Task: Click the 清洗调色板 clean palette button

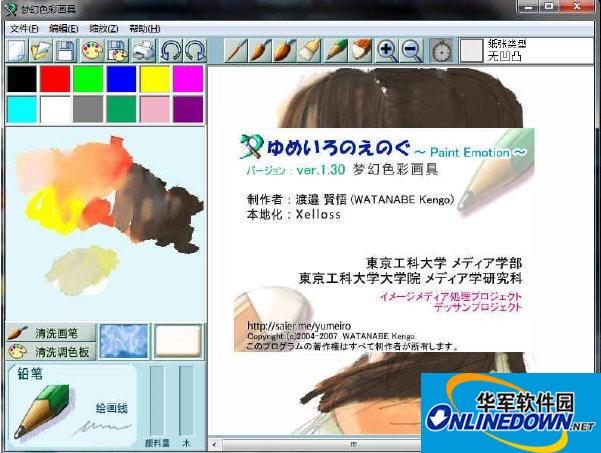Action: (51, 351)
